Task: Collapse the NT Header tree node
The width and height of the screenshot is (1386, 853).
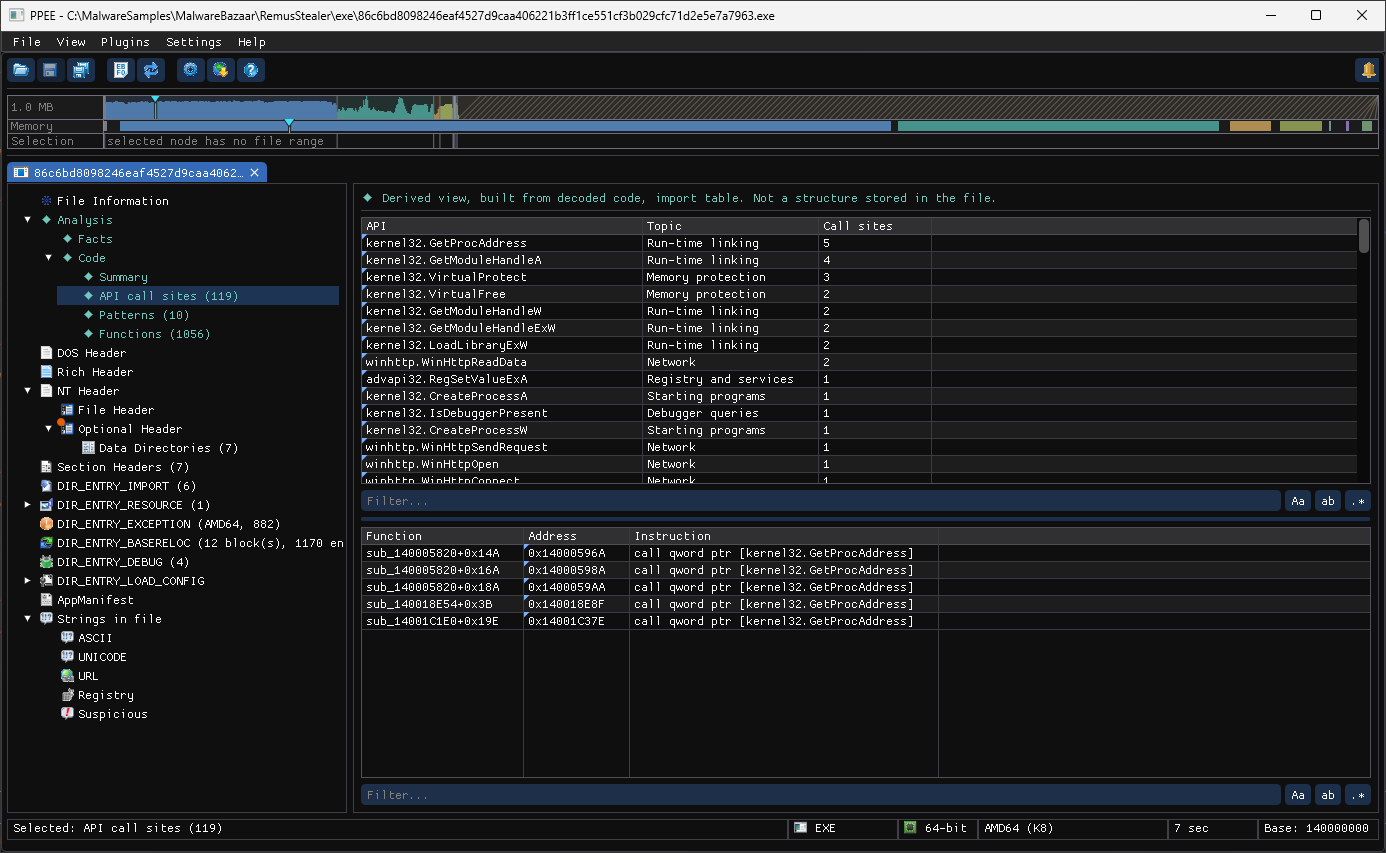Action: coord(28,391)
